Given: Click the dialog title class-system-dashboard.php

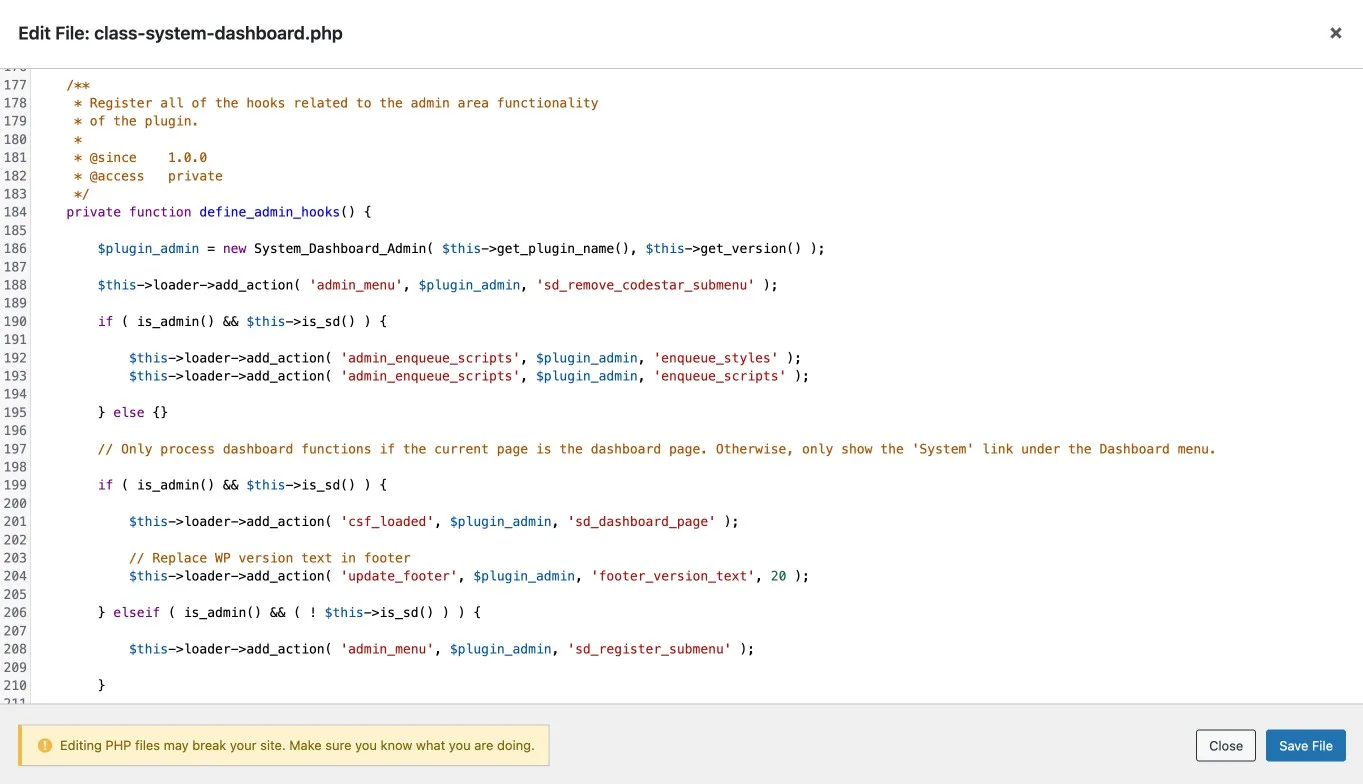Looking at the screenshot, I should [x=180, y=33].
